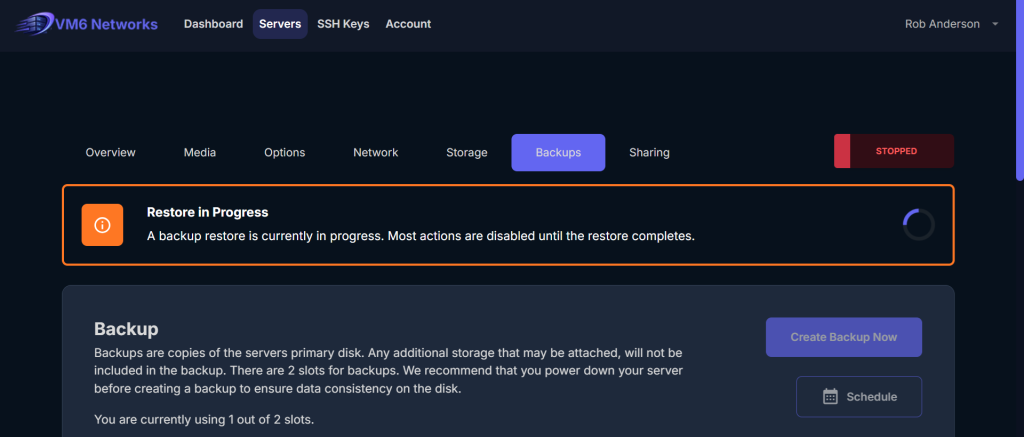Switch to the Network tab

pos(376,153)
